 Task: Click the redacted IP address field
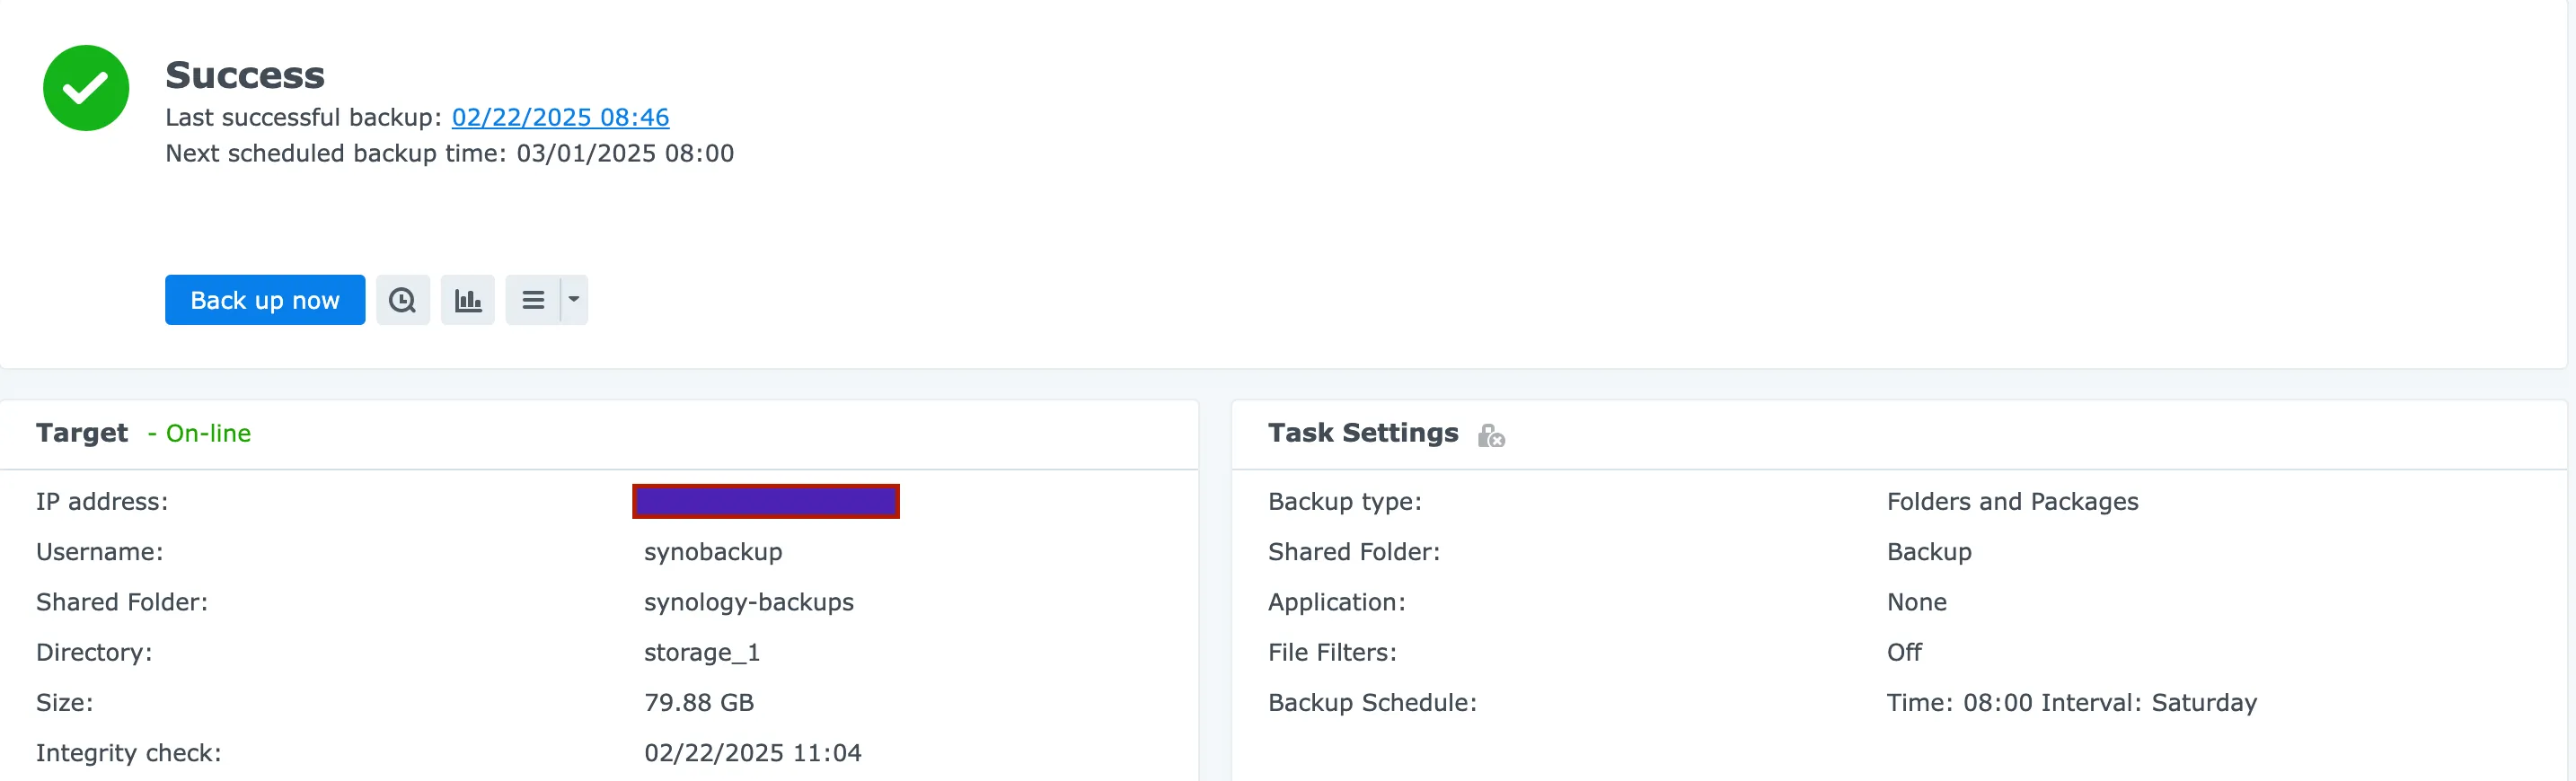pyautogui.click(x=766, y=501)
